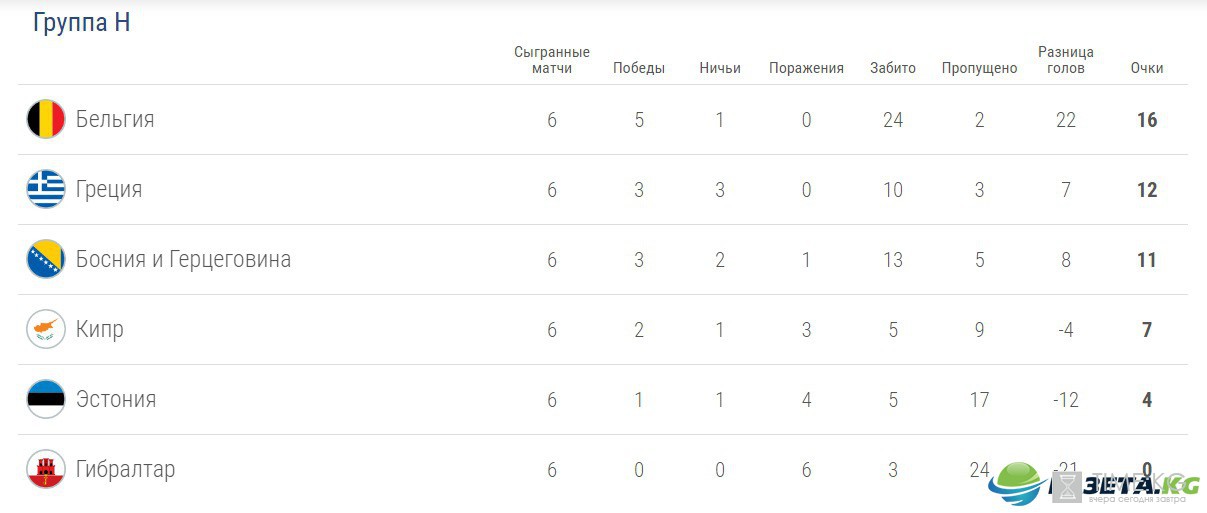Select the Босния и Герцеговина team name

coord(183,260)
